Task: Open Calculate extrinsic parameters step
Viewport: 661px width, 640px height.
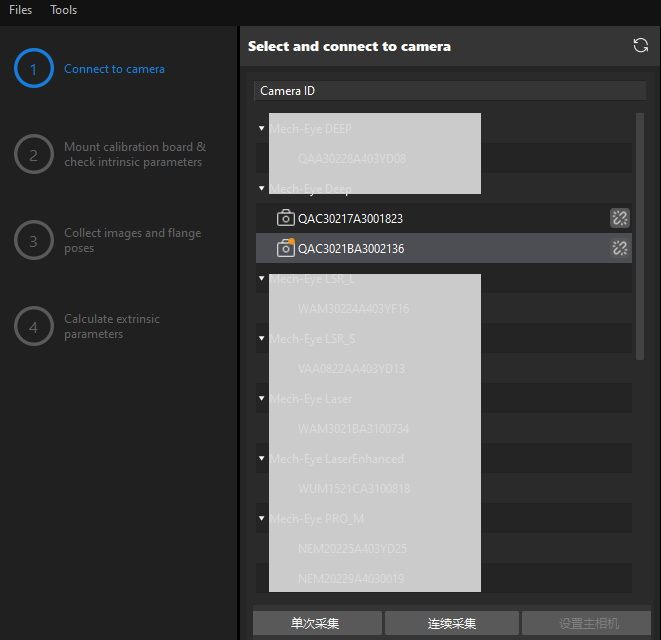Action: [x=112, y=326]
